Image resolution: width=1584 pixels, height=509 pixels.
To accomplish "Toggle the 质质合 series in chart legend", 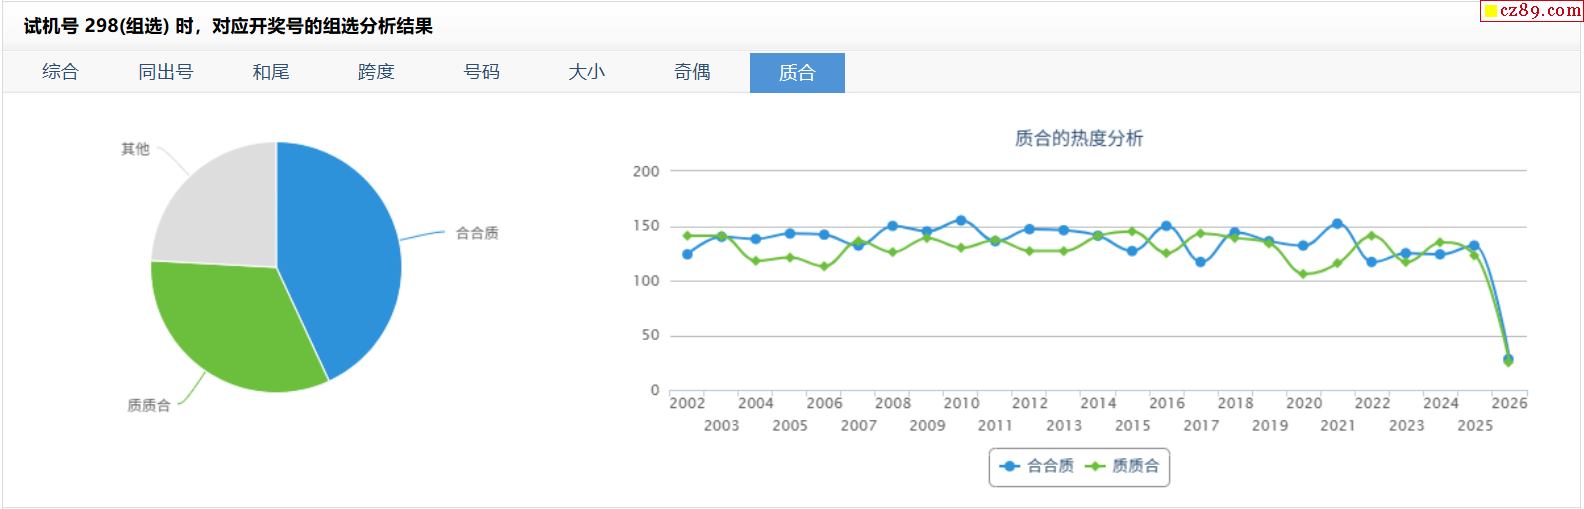I will (1123, 466).
